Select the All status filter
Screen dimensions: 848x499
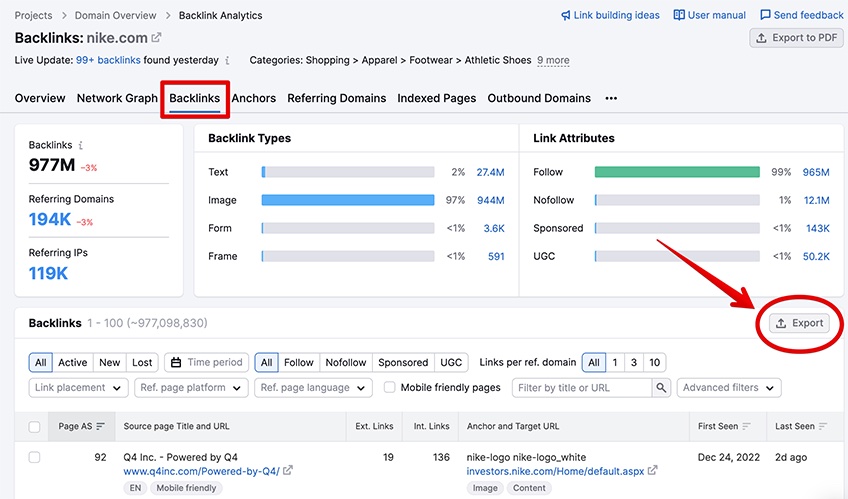pyautogui.click(x=41, y=363)
